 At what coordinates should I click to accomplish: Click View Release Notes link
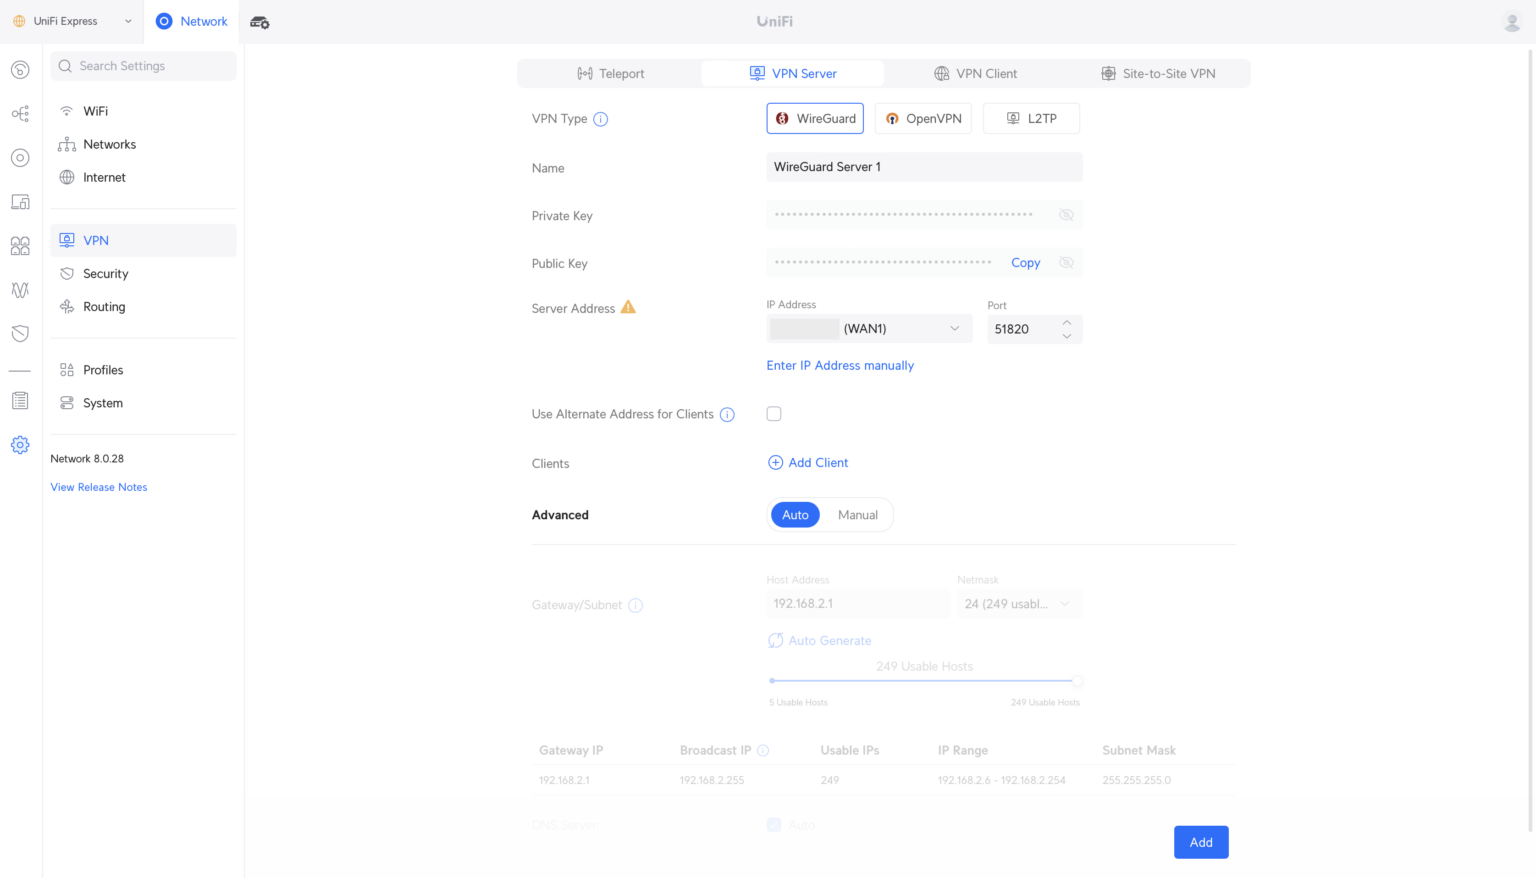[98, 487]
